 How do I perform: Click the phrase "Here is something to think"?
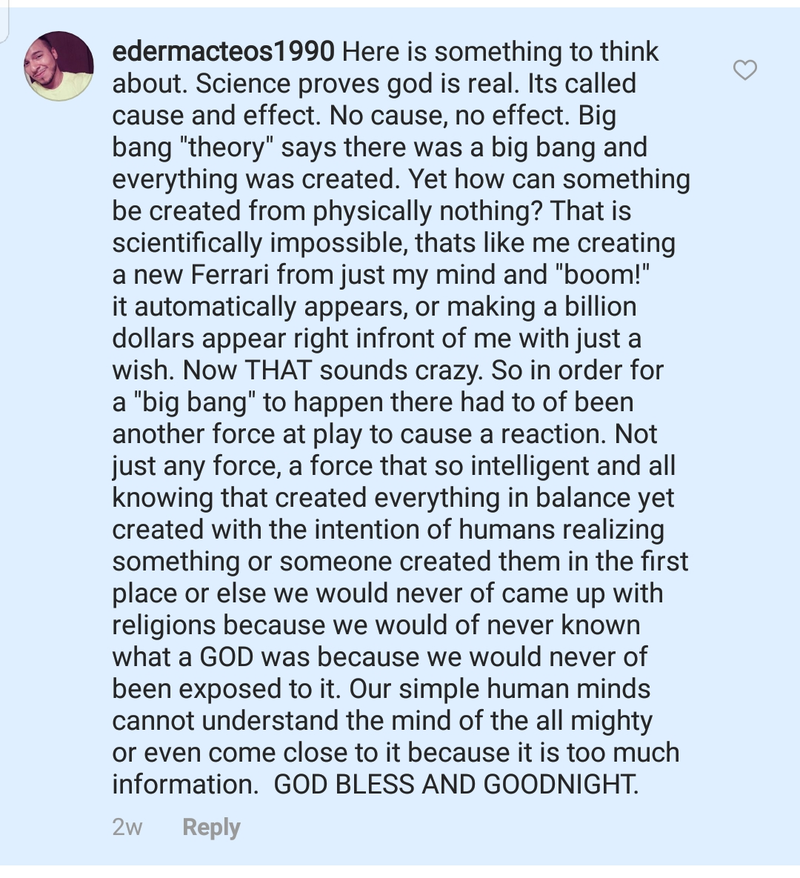500,52
